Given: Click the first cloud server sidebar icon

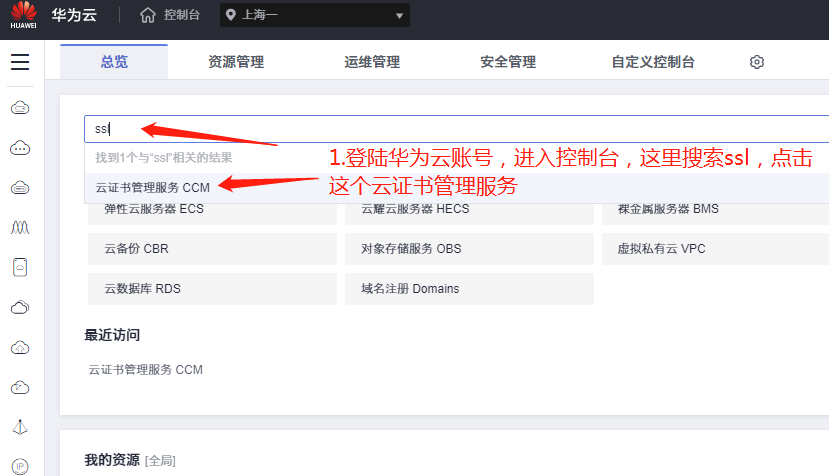Looking at the screenshot, I should [x=20, y=107].
